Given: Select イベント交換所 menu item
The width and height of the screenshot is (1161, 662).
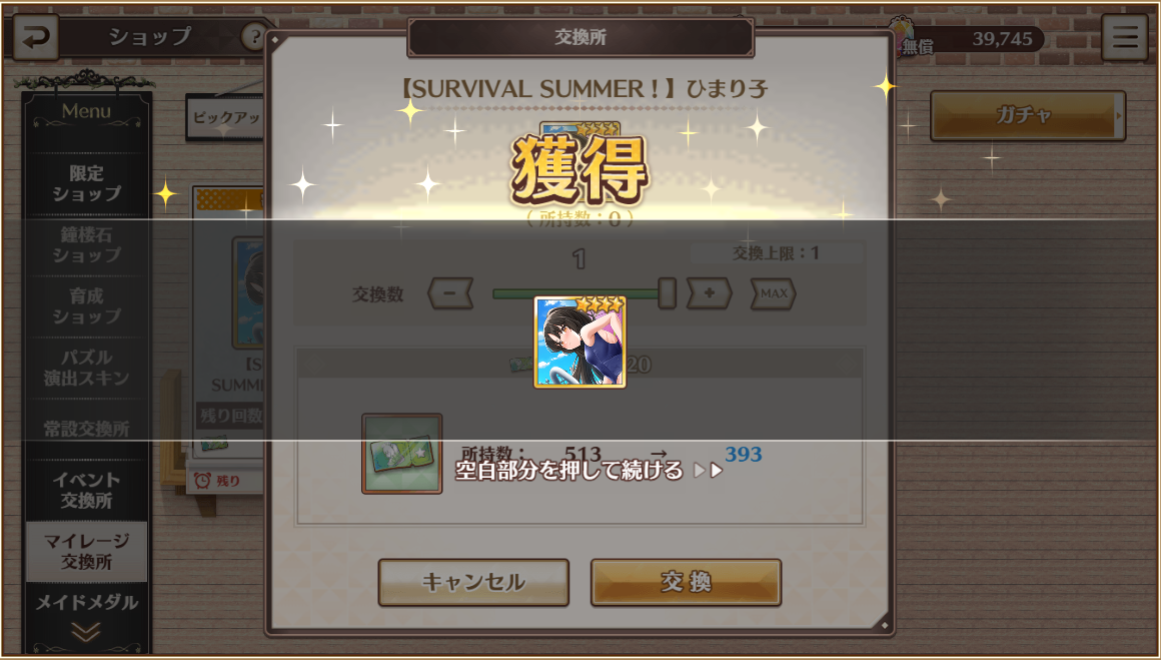Looking at the screenshot, I should click(87, 490).
